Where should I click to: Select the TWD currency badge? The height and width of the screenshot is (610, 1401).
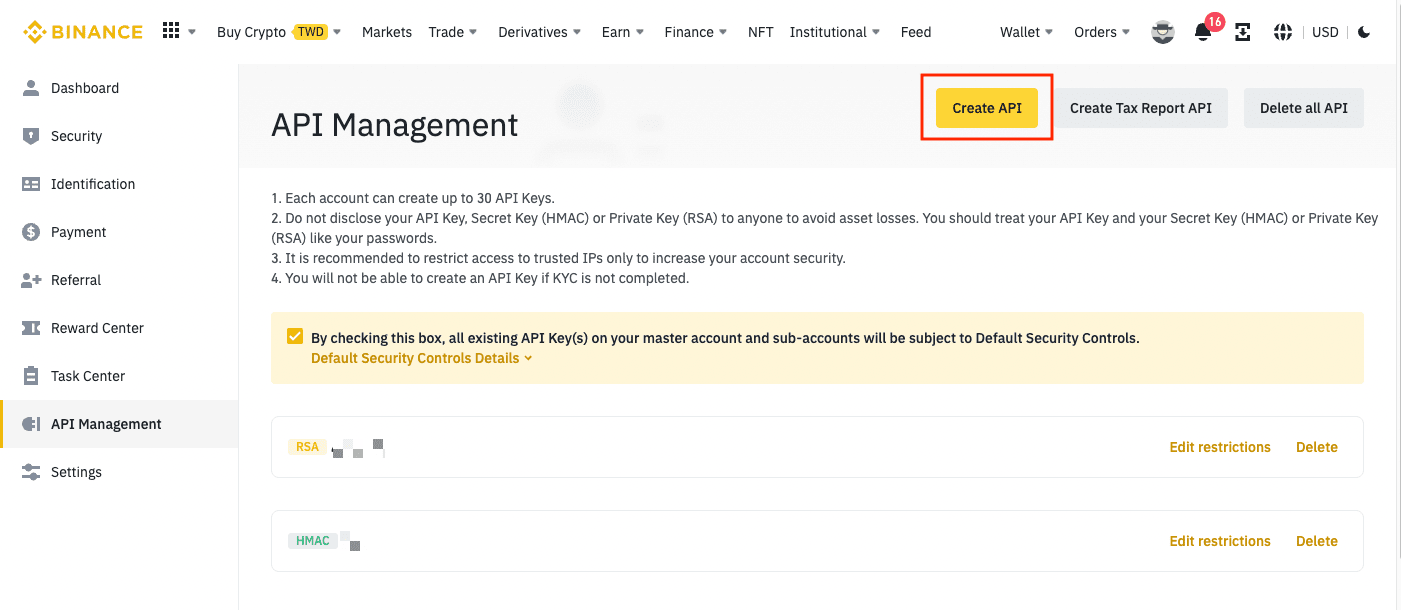click(310, 32)
